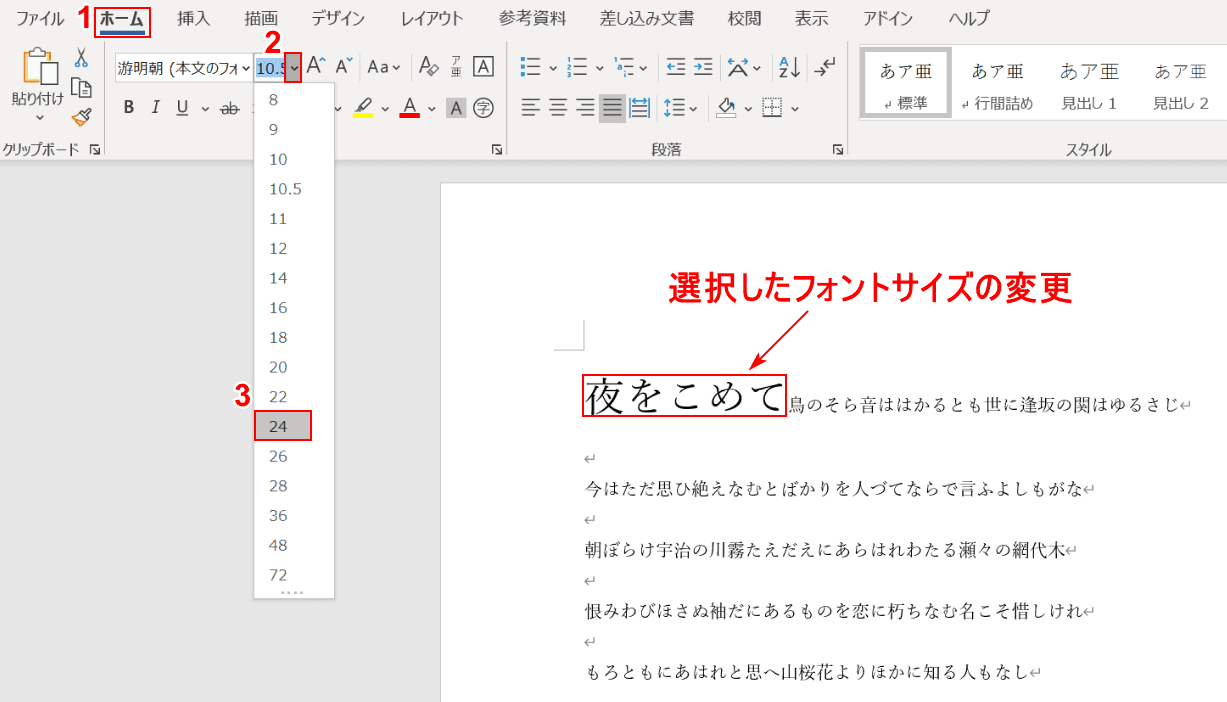1227x702 pixels.
Task: Click the line spacing icon
Action: (673, 108)
